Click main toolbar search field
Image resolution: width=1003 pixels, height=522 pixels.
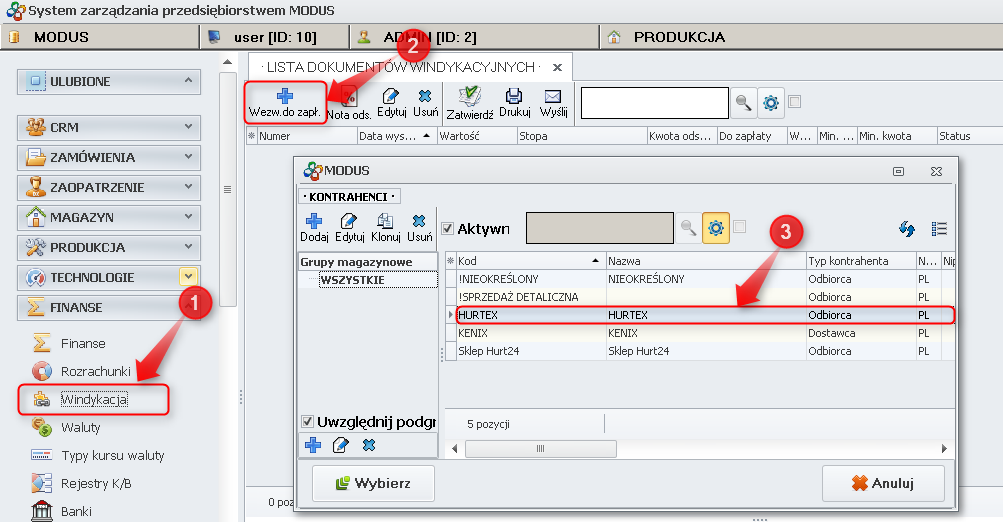(x=654, y=103)
